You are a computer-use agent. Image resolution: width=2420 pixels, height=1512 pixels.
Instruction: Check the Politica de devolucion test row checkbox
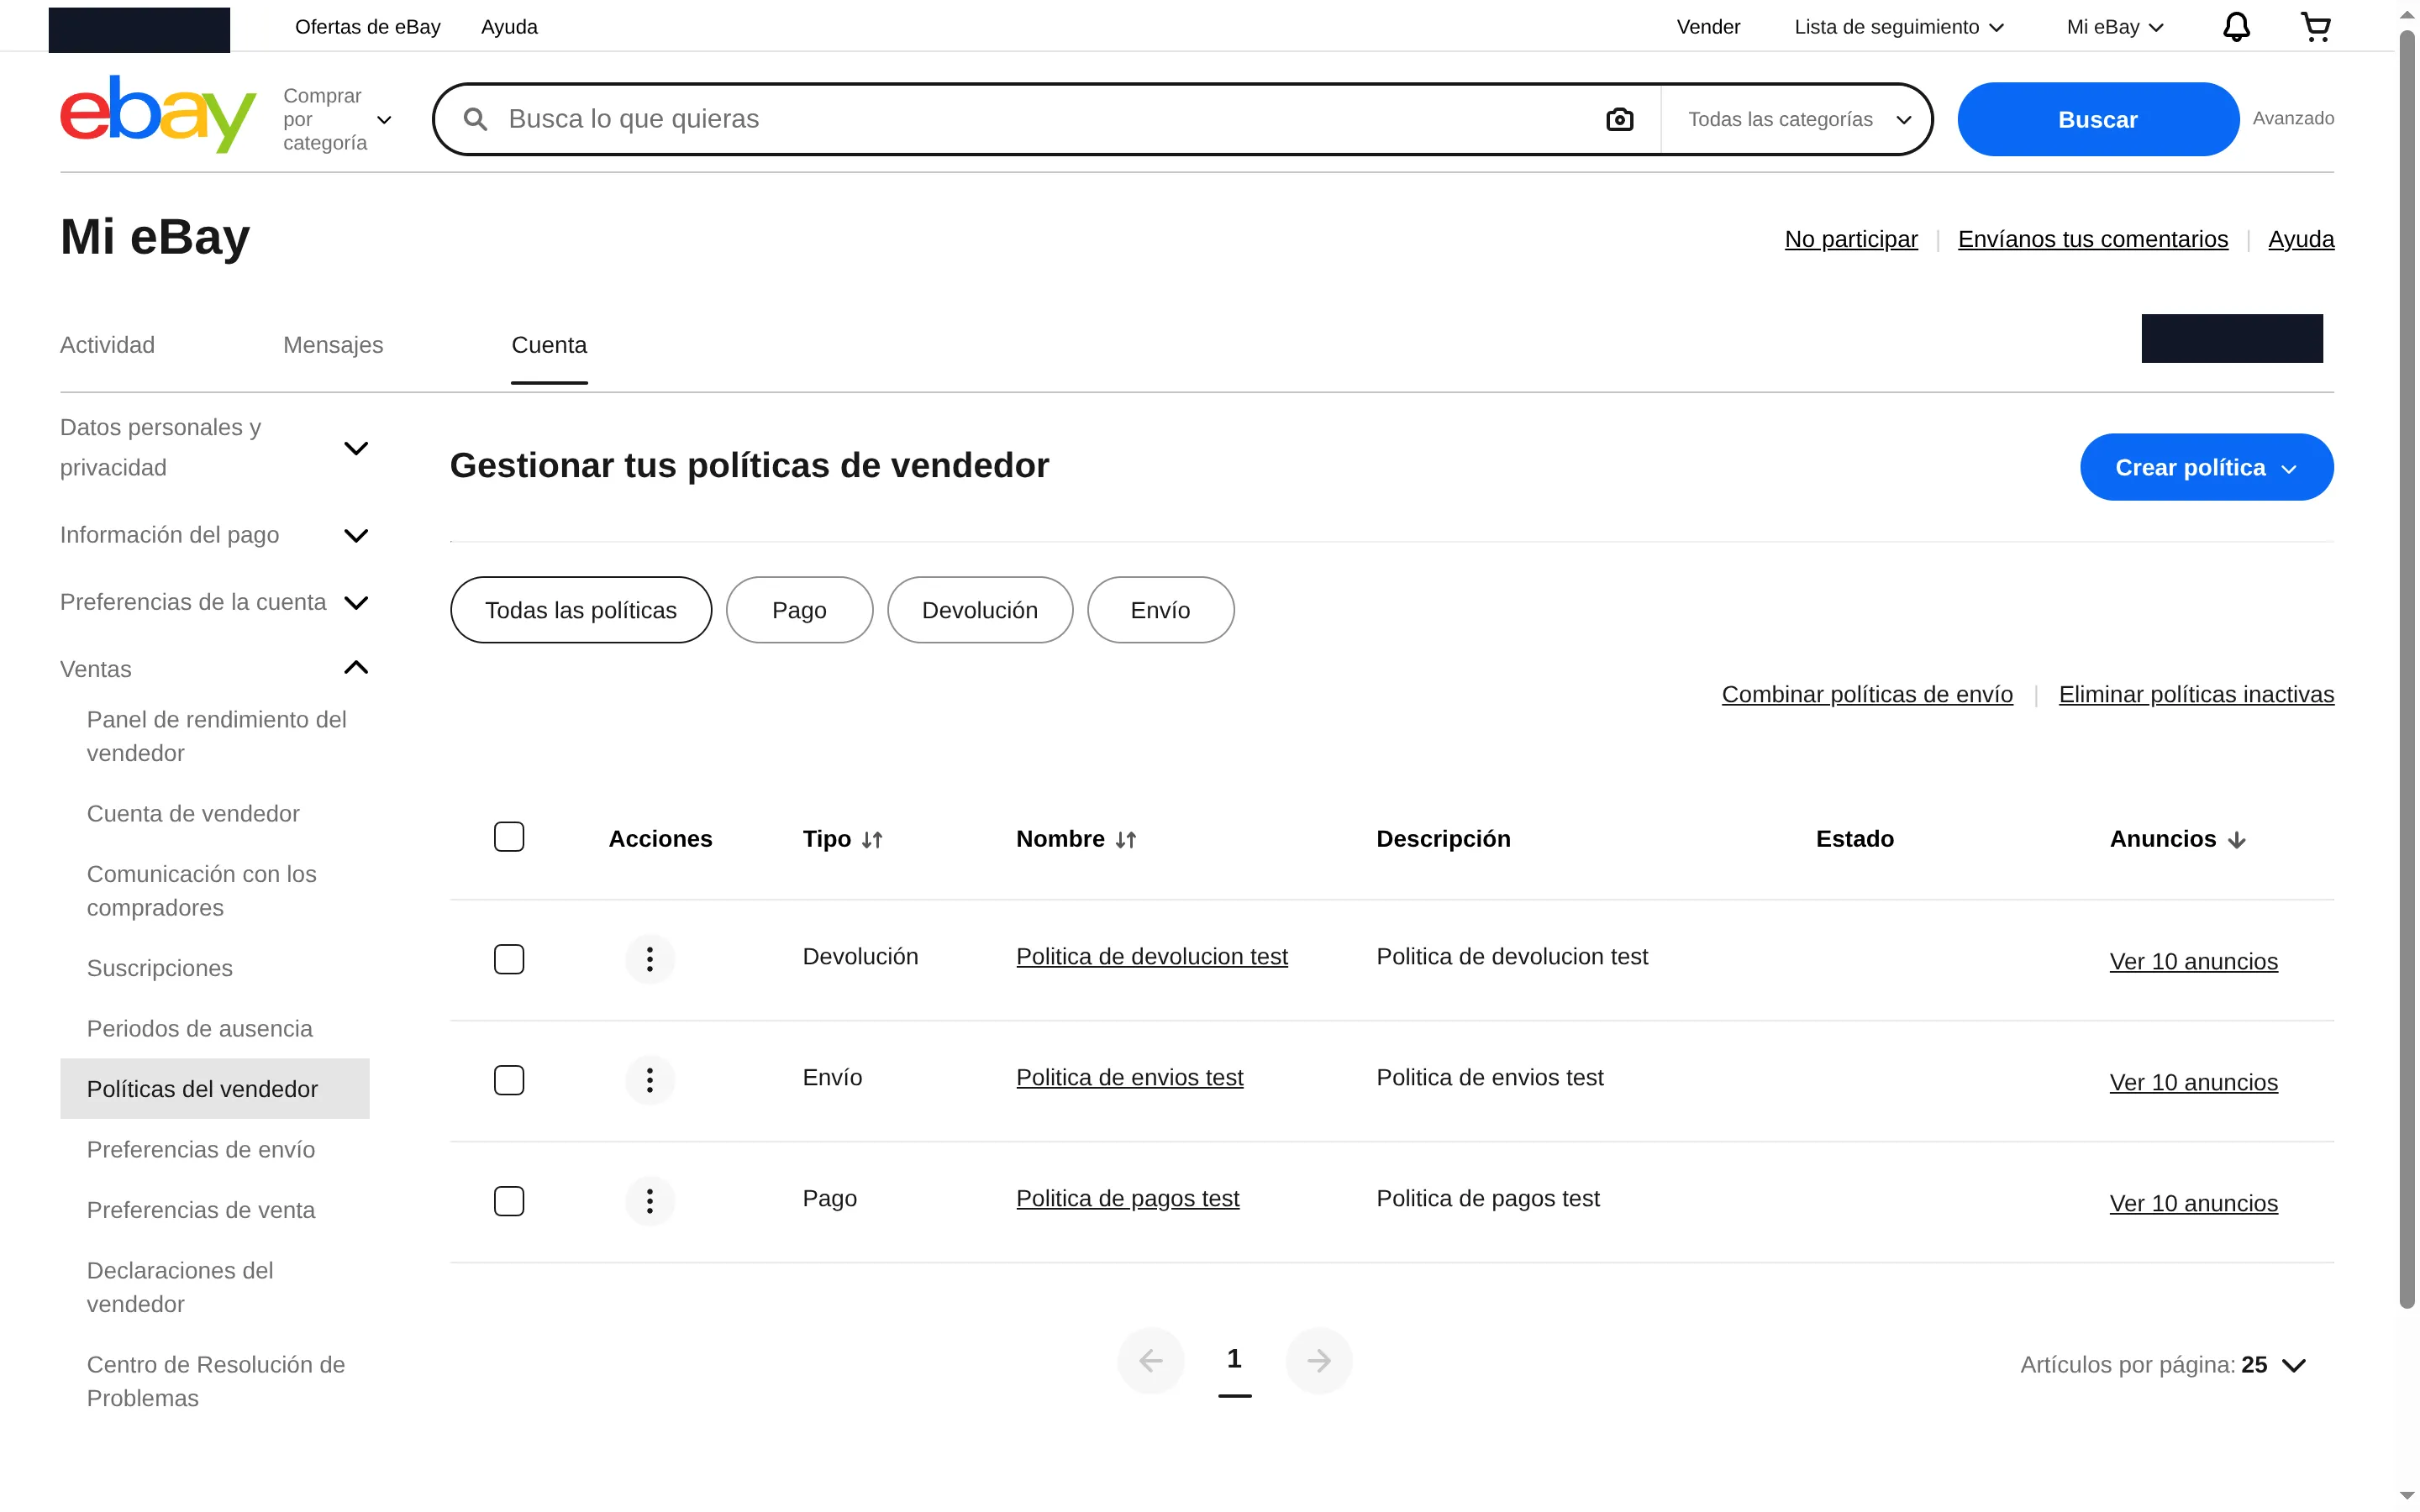point(509,959)
